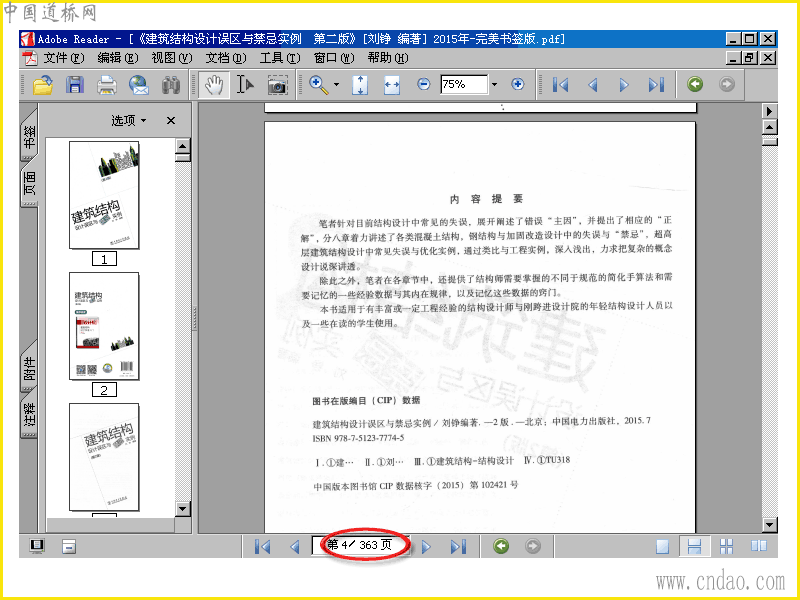The width and height of the screenshot is (800, 600).
Task: Switch to continuous page layout
Action: point(694,546)
